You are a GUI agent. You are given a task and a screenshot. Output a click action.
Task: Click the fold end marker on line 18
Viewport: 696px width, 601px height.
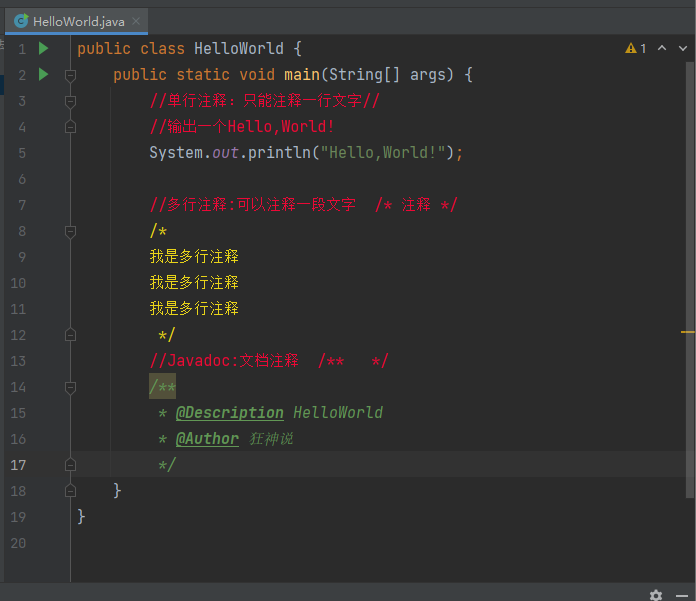click(x=70, y=491)
